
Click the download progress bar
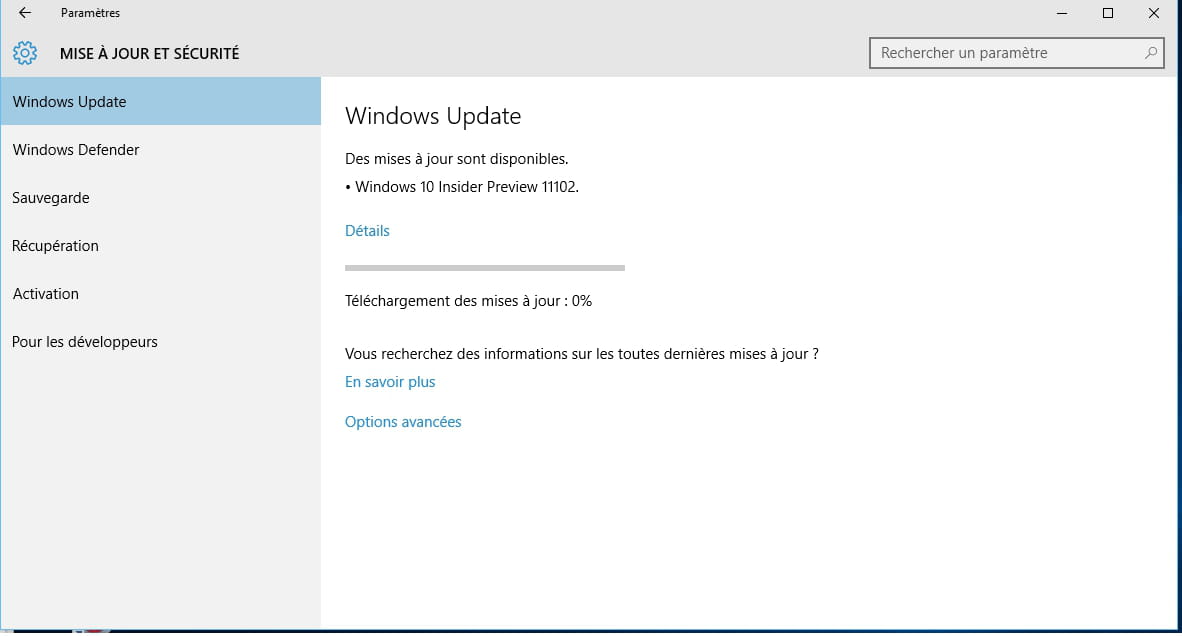[x=485, y=268]
